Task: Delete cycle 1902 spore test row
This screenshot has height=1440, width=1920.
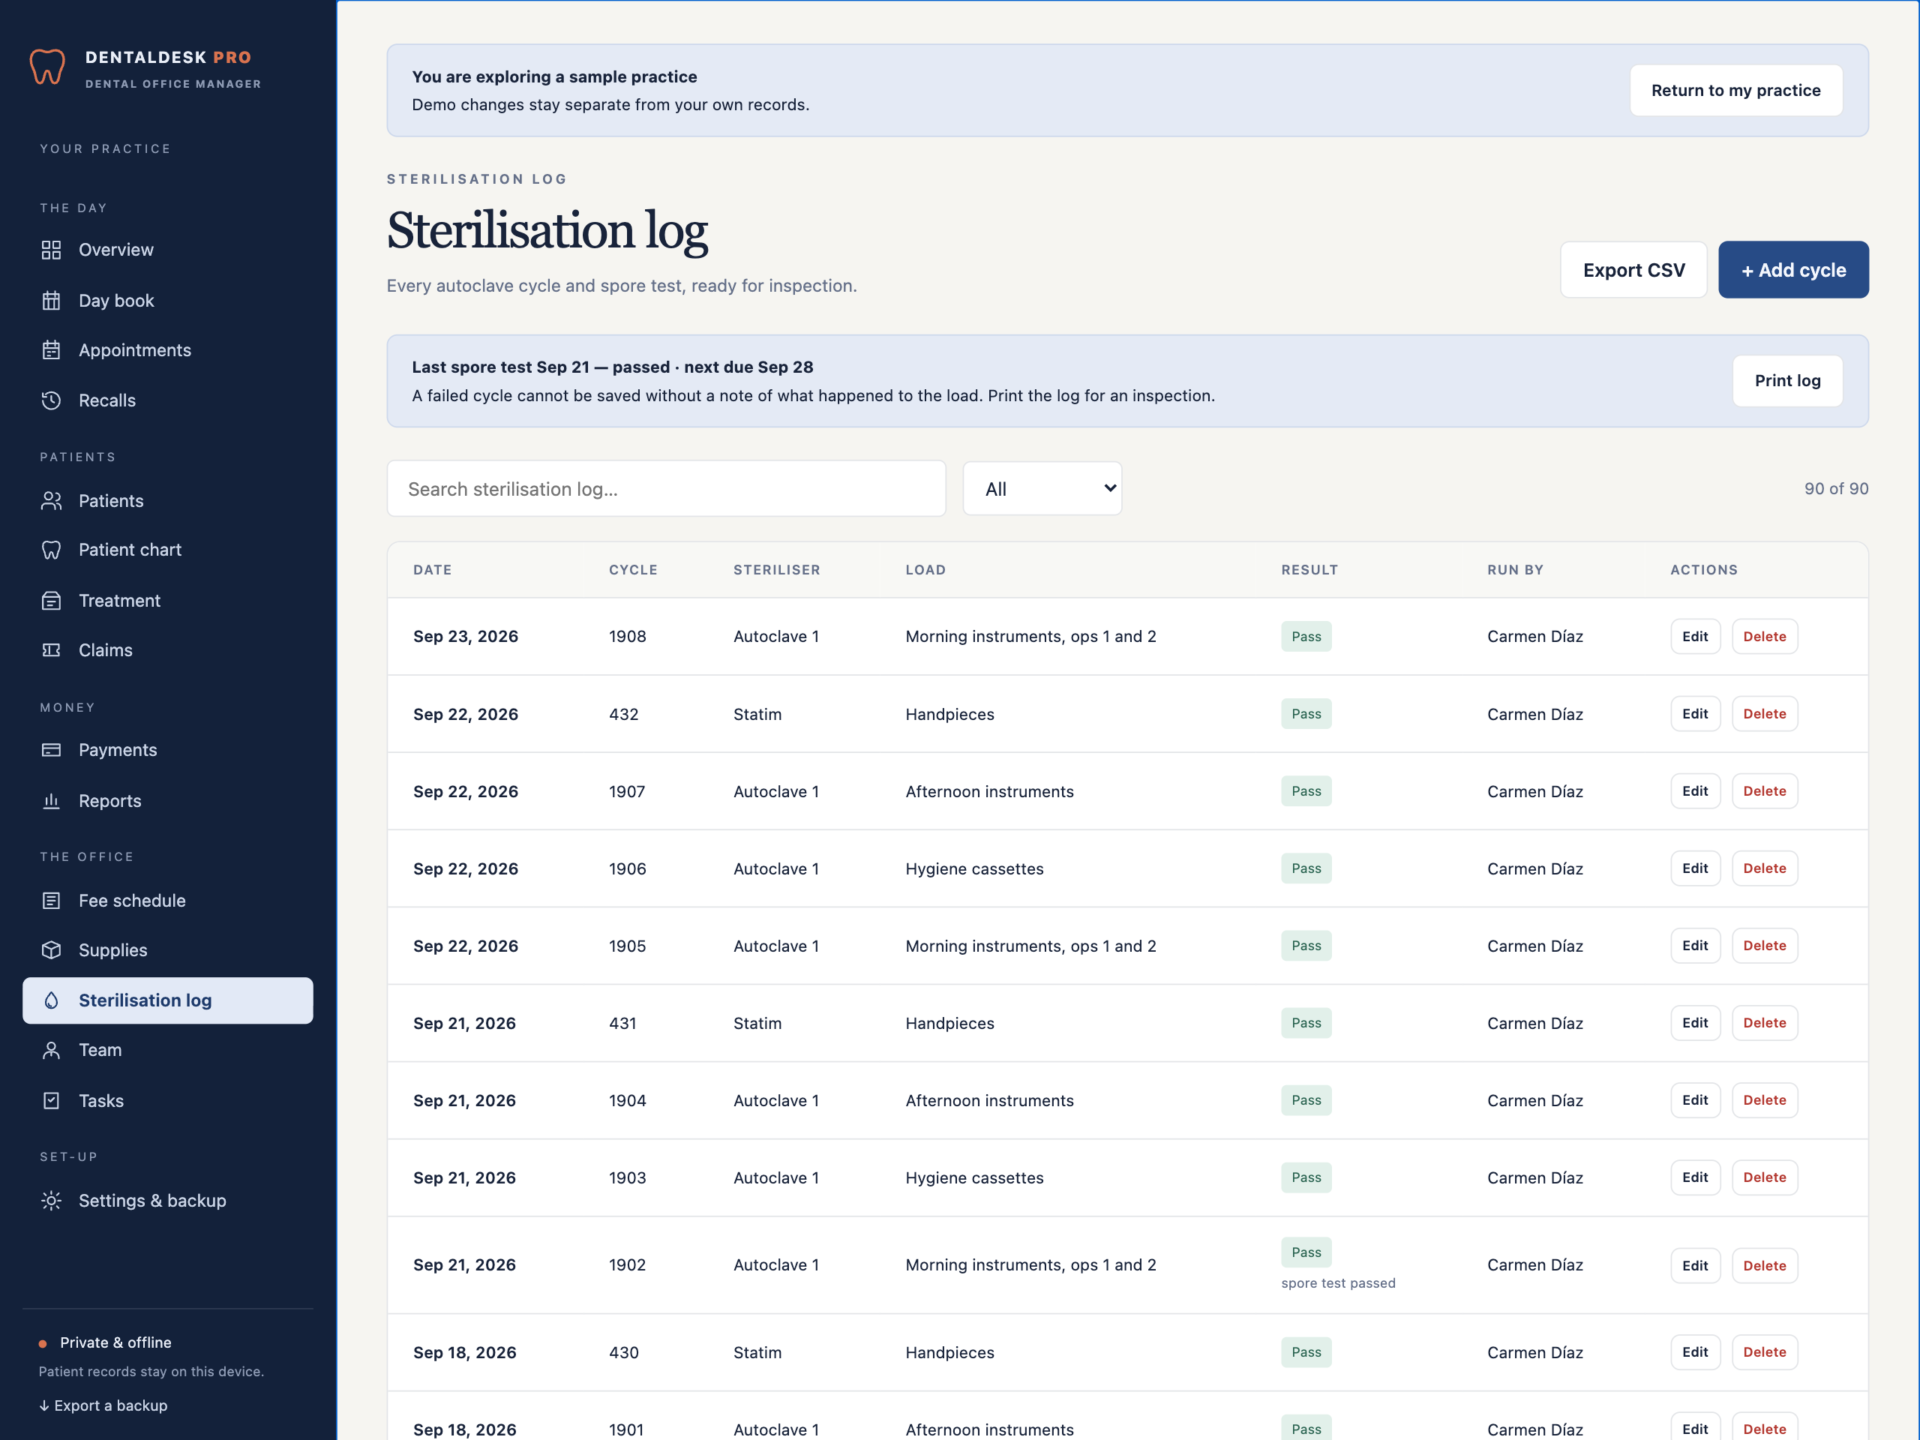Action: 1764,1265
